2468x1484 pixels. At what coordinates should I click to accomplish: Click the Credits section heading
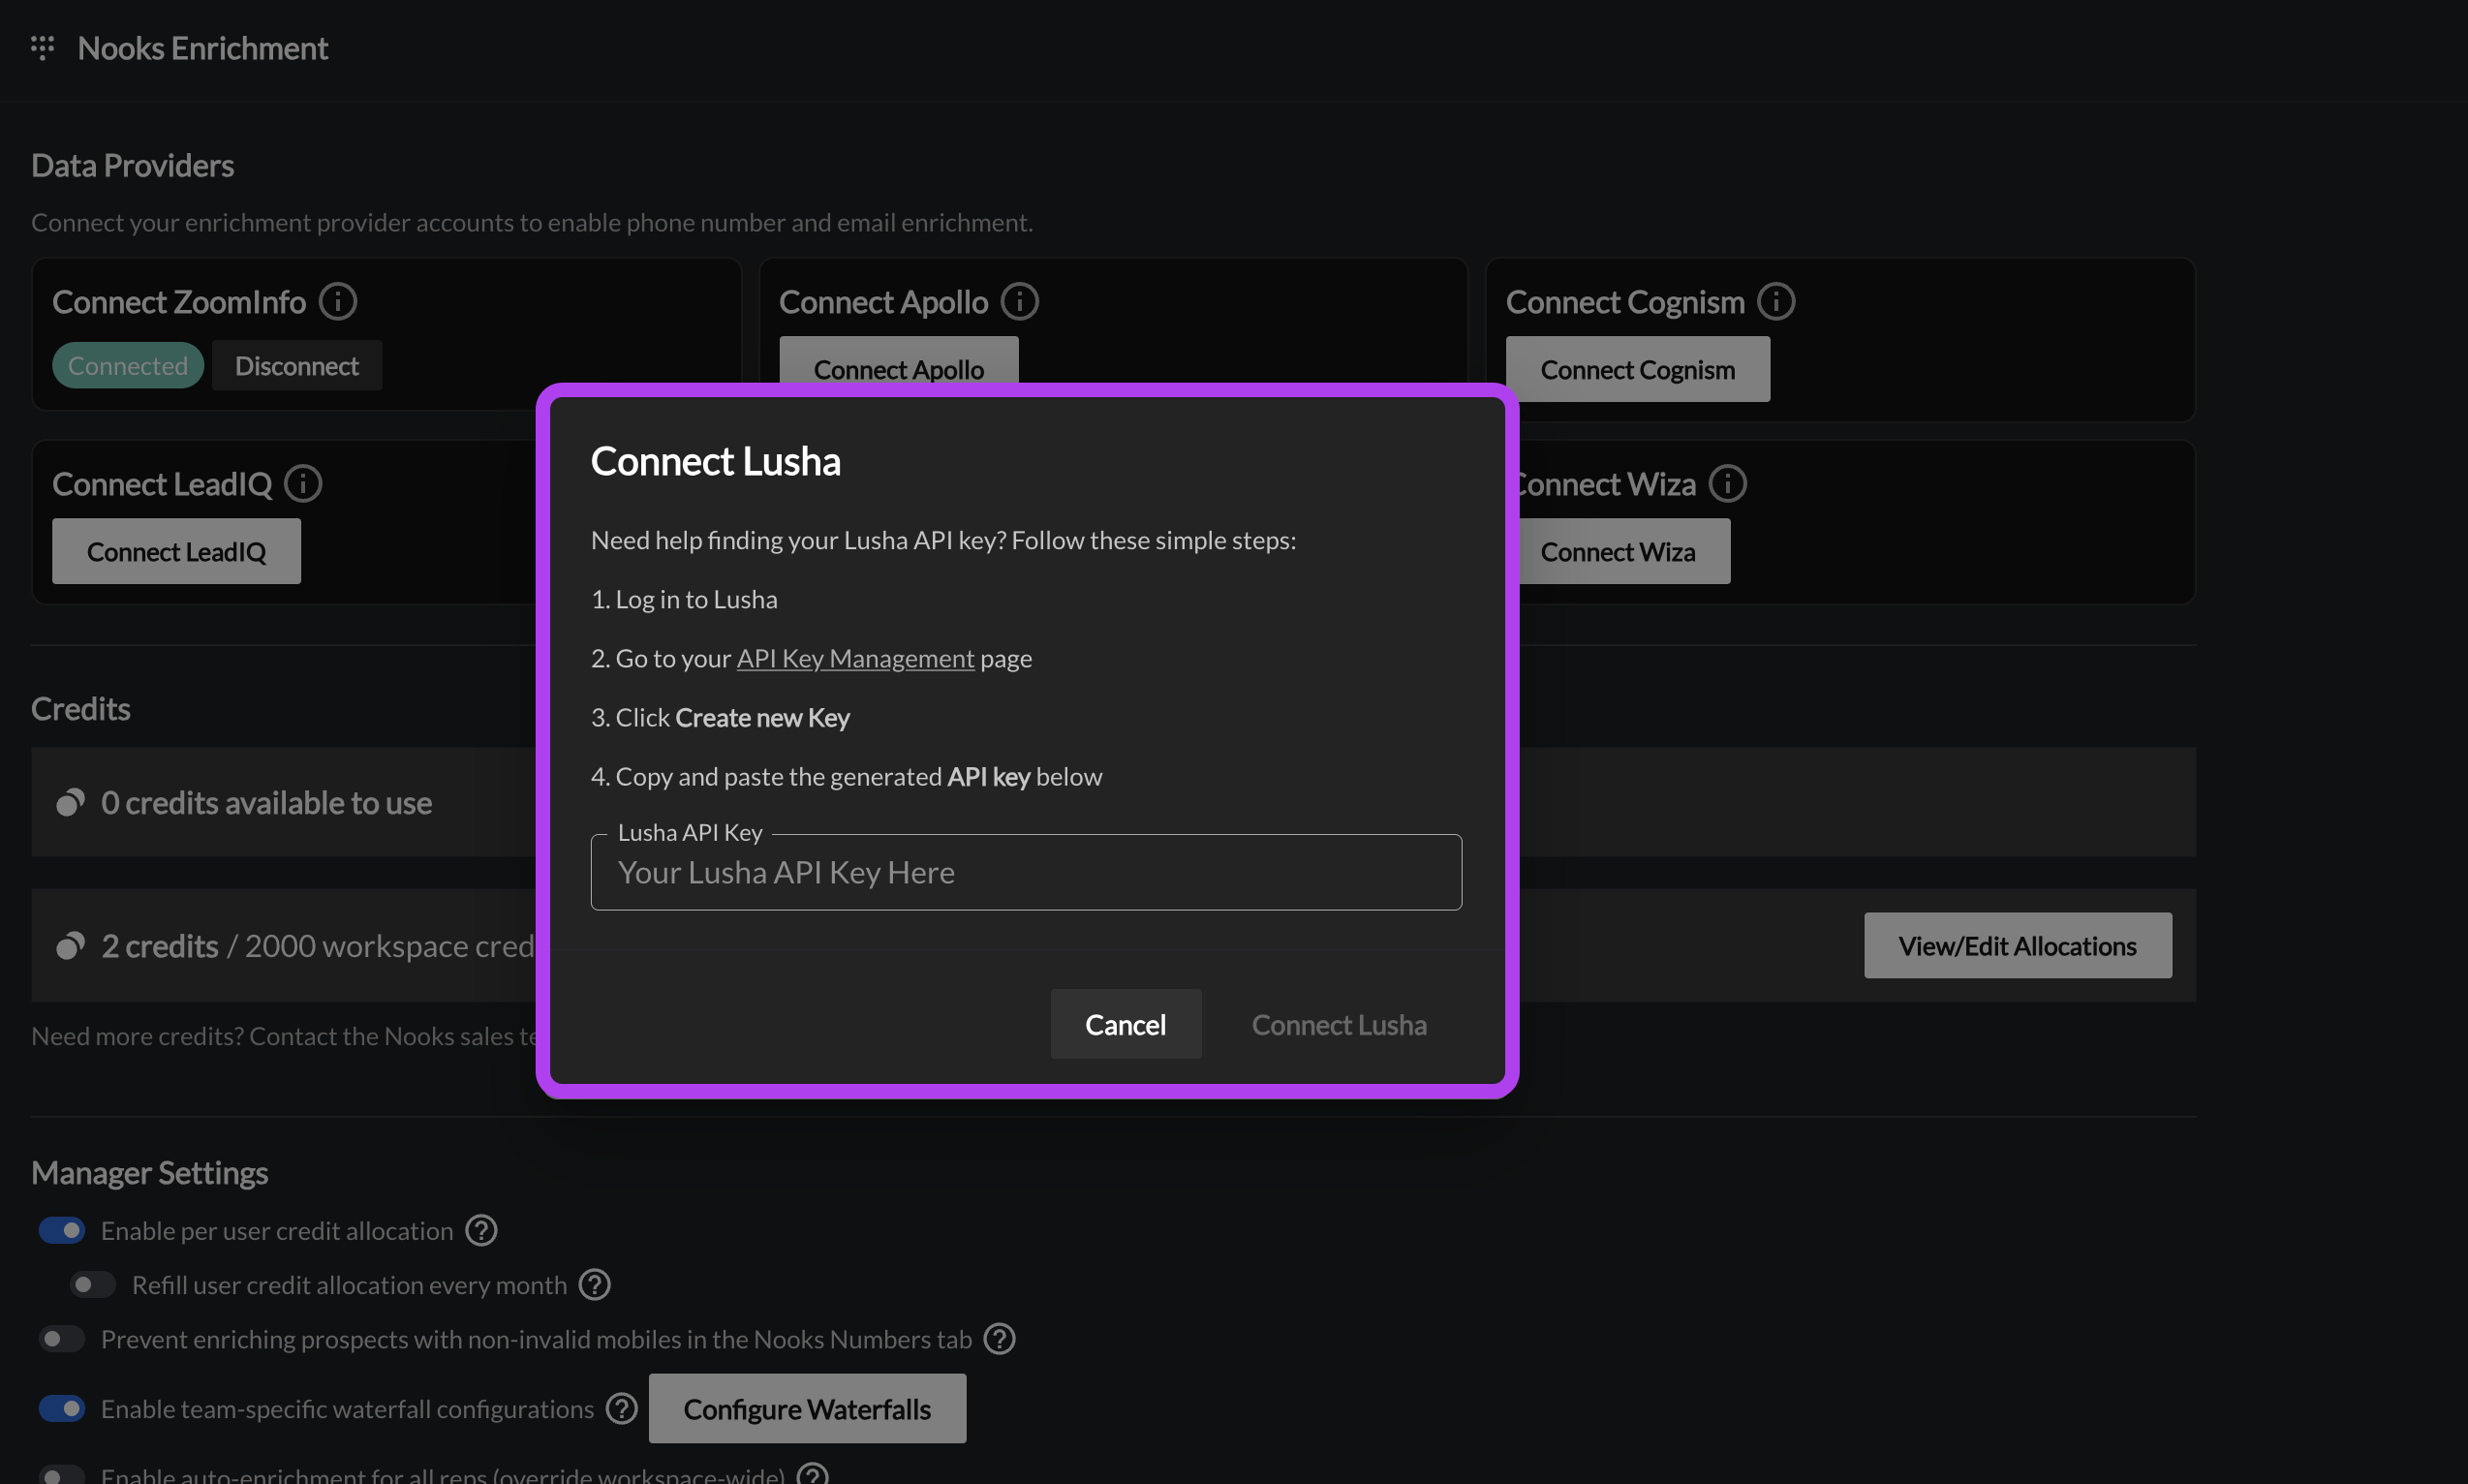81,708
